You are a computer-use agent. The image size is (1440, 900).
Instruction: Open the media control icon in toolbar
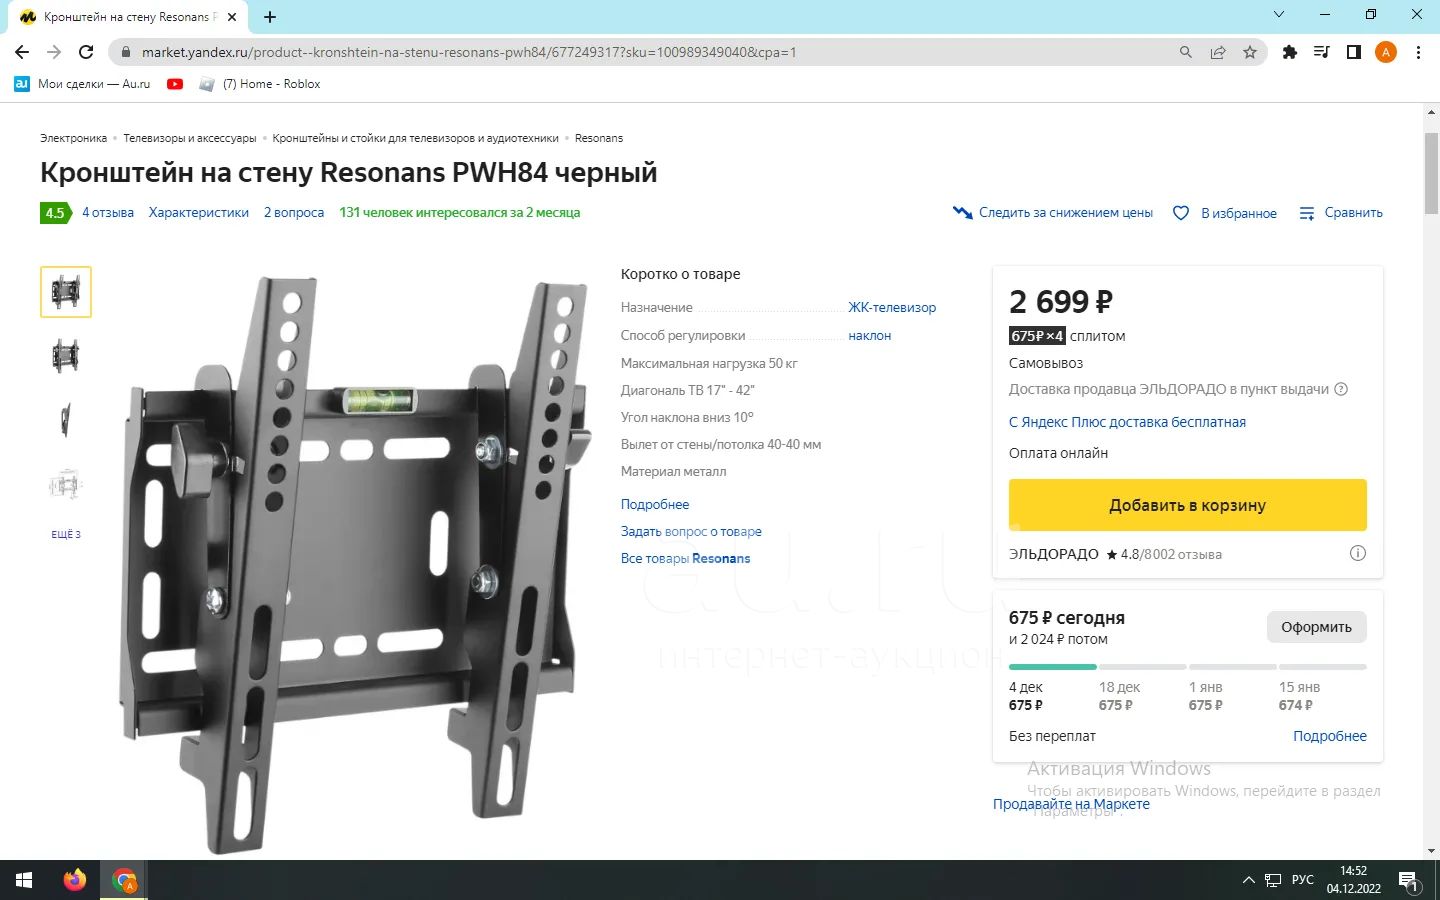1322,52
